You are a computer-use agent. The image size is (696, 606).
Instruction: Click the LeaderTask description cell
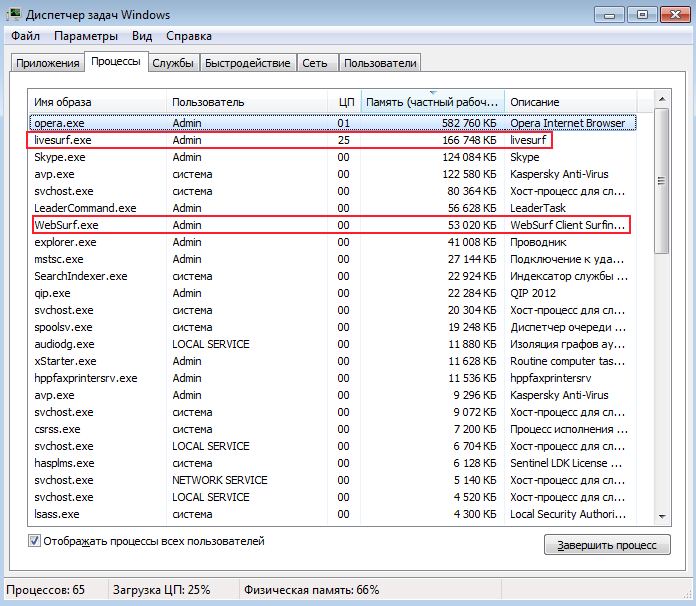tap(538, 208)
